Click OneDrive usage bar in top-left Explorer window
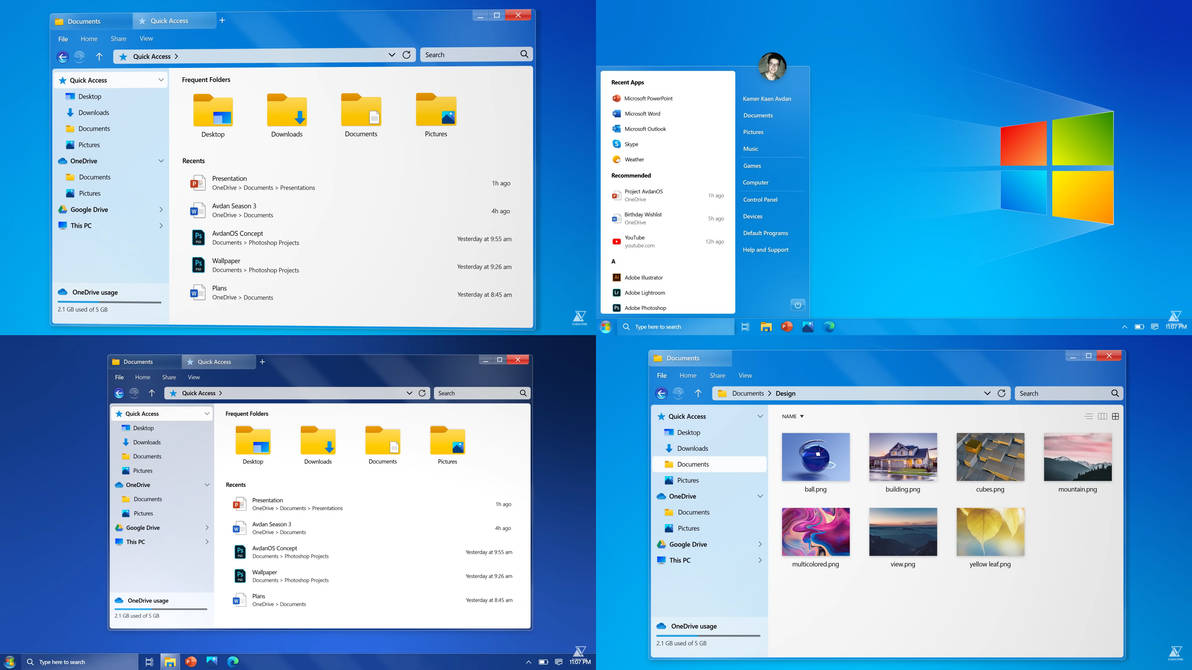The width and height of the screenshot is (1192, 670). coord(110,302)
